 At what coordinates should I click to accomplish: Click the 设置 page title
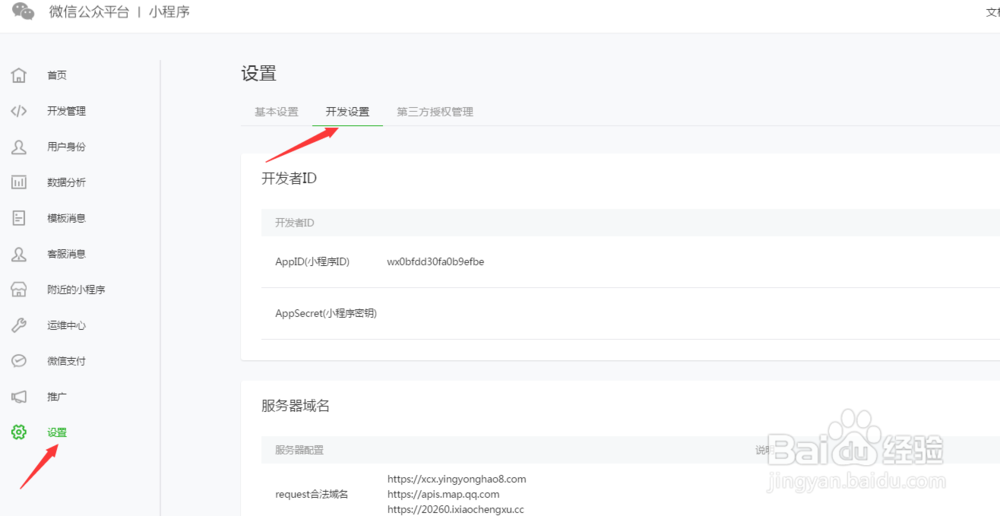pos(258,73)
